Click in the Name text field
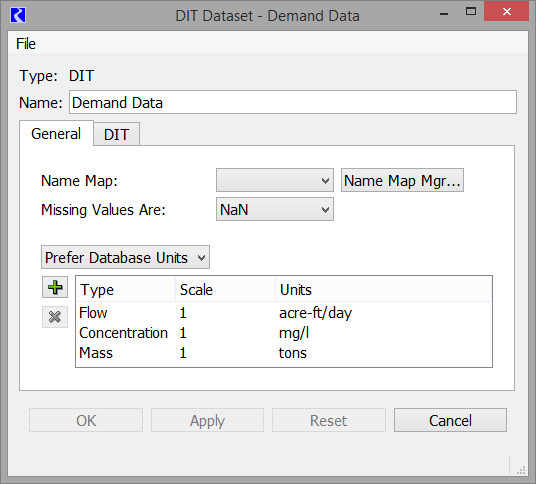 coord(293,102)
